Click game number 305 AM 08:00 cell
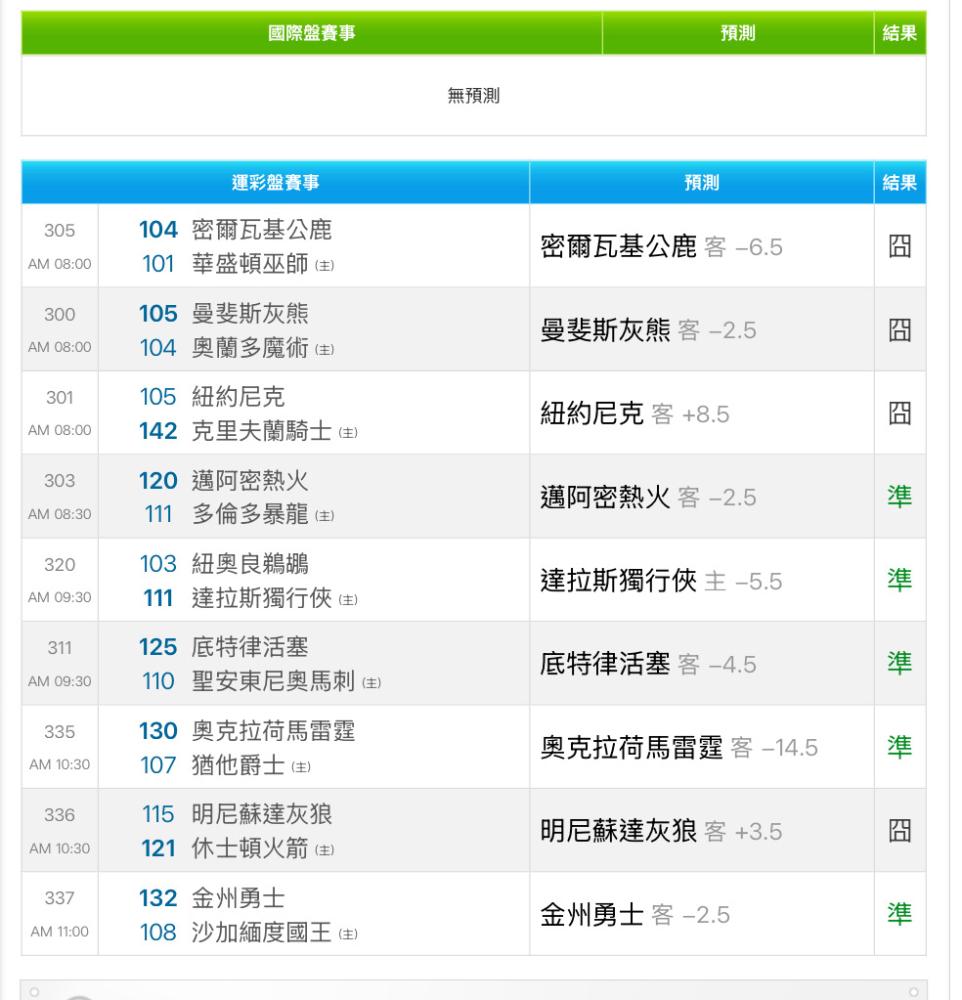962x1000 pixels. coord(60,246)
